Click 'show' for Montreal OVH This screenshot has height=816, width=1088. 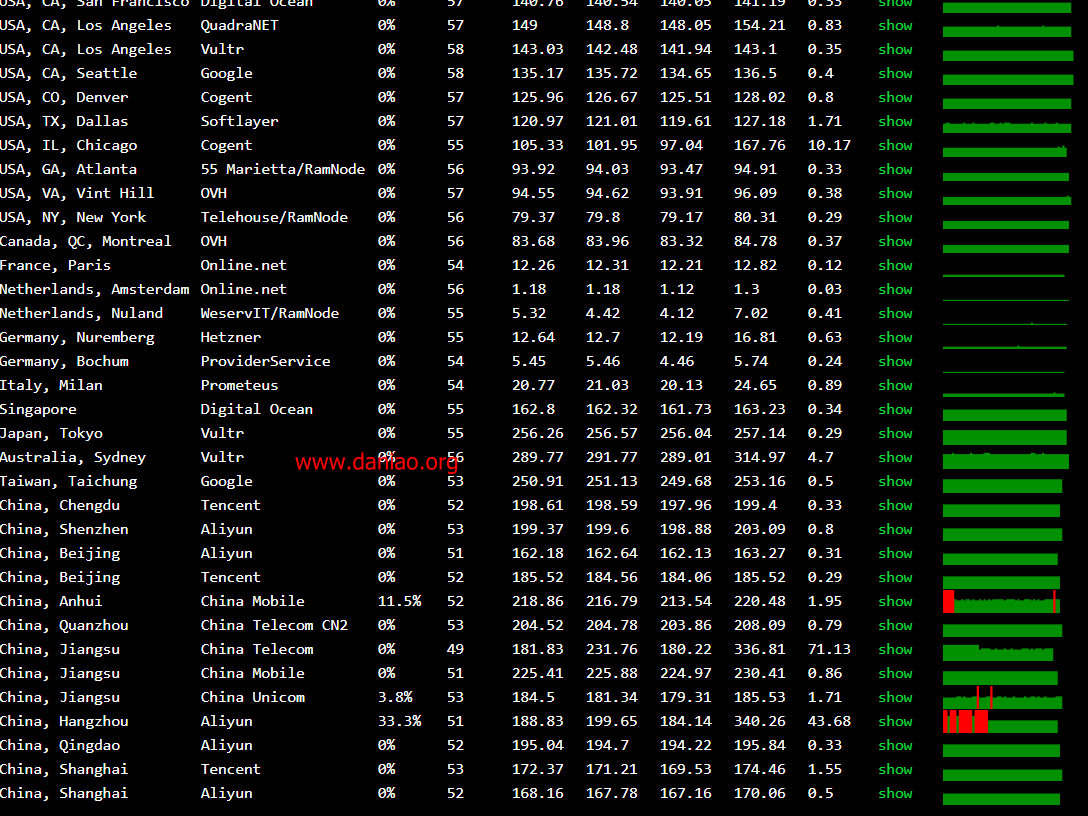895,241
